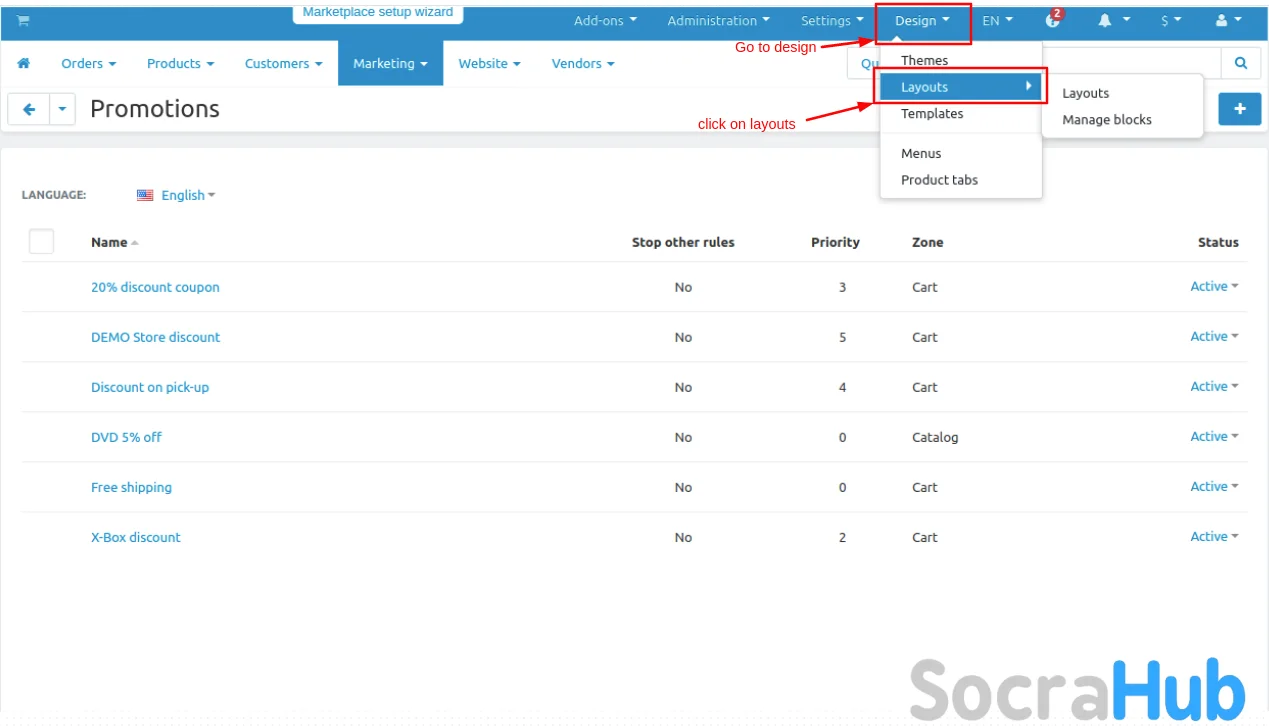This screenshot has height=726, width=1269.
Task: Click the plus button to add promotion
Action: pyautogui.click(x=1239, y=109)
